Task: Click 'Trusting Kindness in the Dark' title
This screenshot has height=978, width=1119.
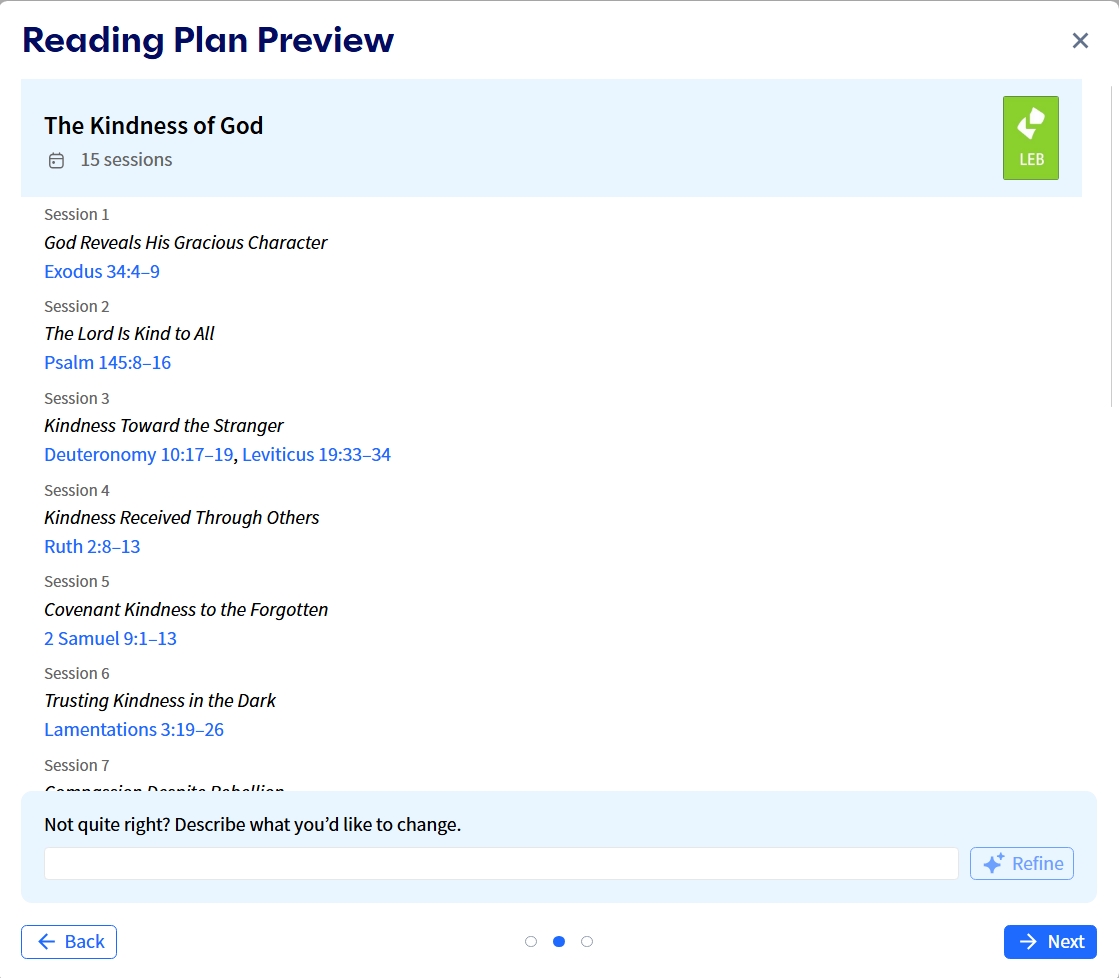Action: 160,701
